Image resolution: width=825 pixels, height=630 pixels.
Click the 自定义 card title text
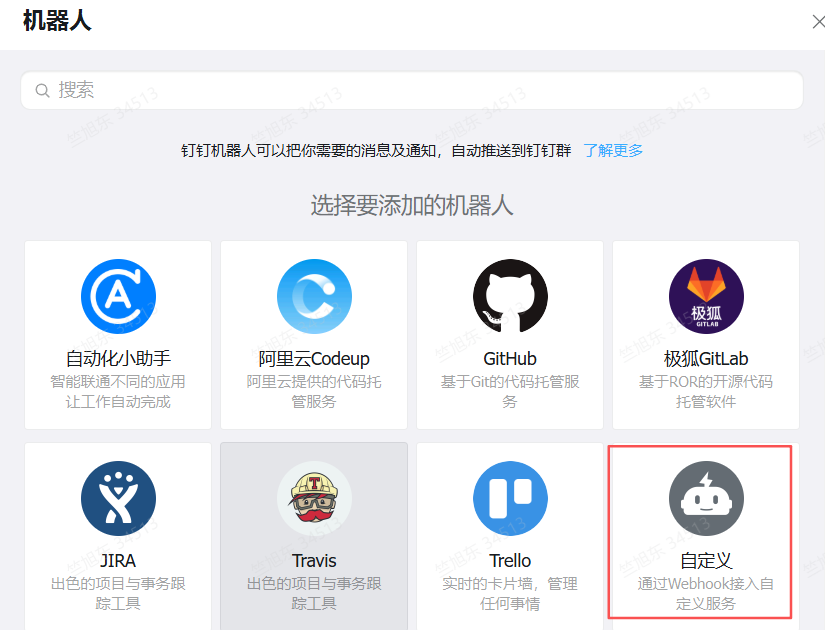706,560
